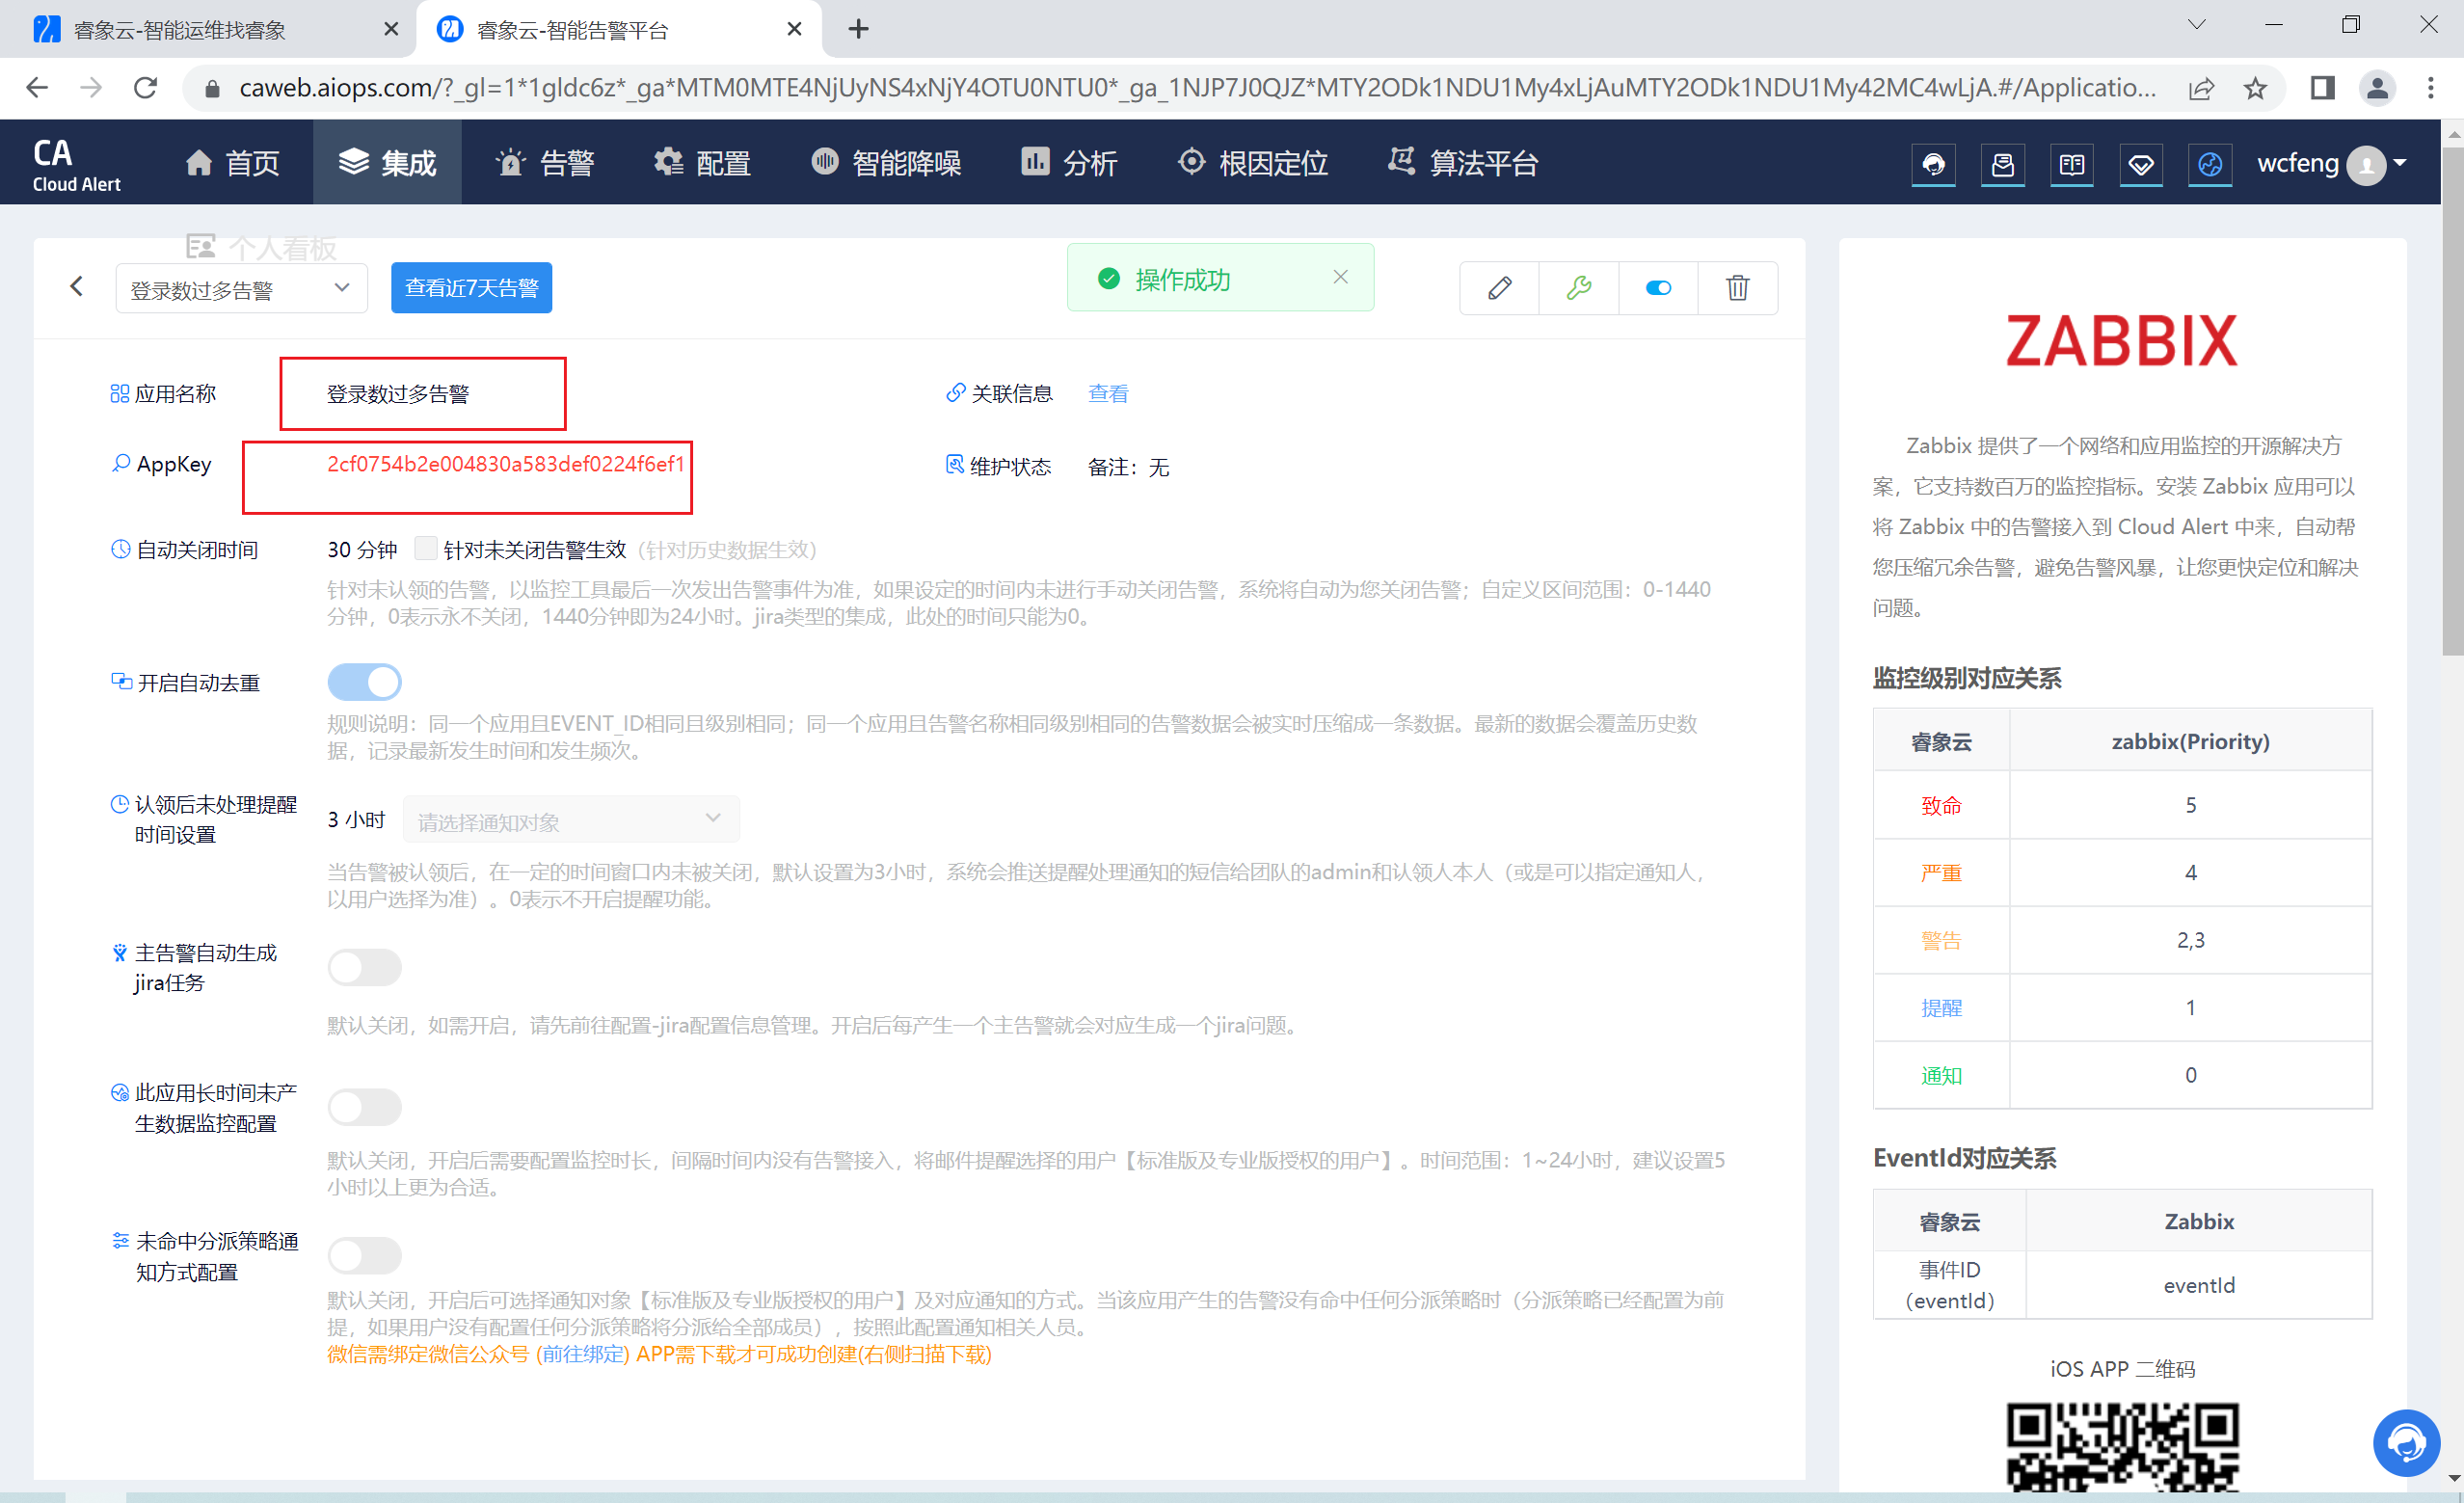Click the AppKey value text
The height and width of the screenshot is (1503, 2464).
coord(506,464)
